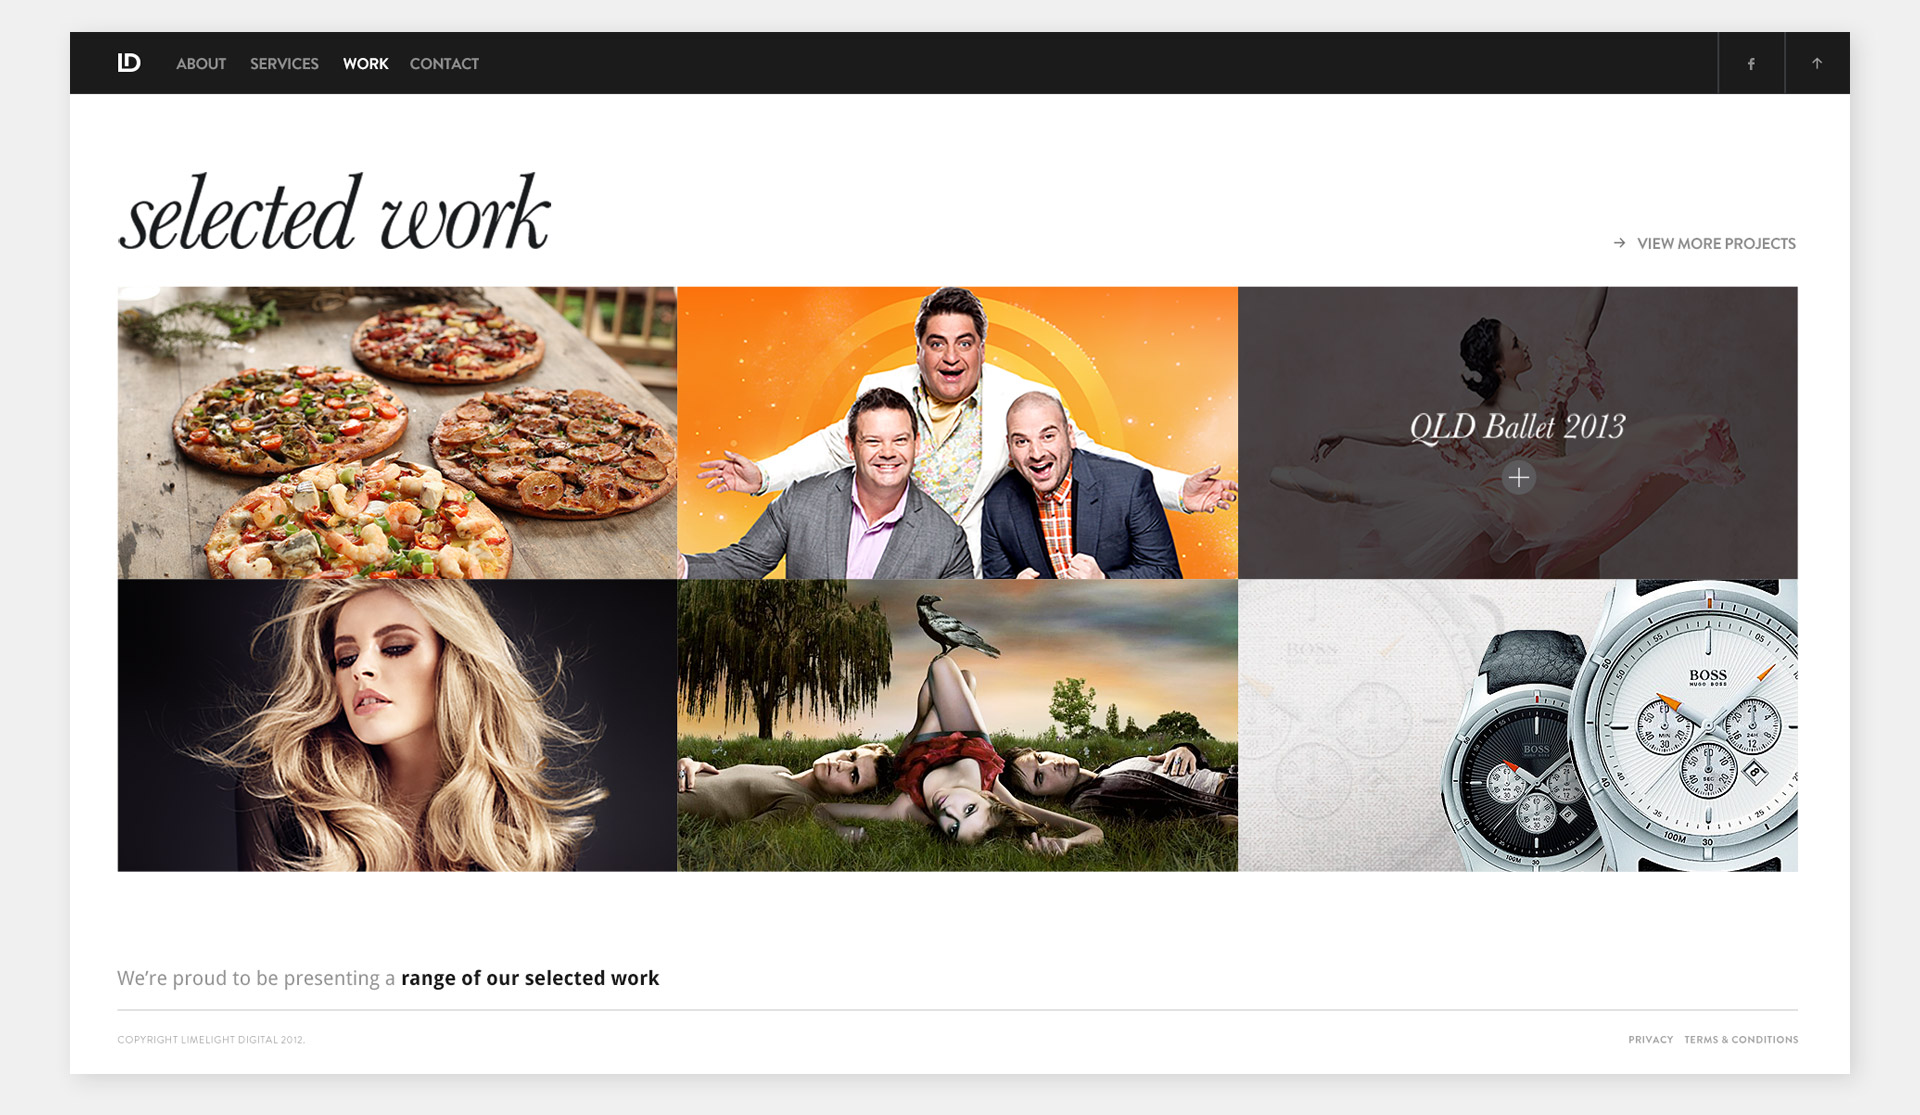Open the Contact navigation link

click(444, 64)
